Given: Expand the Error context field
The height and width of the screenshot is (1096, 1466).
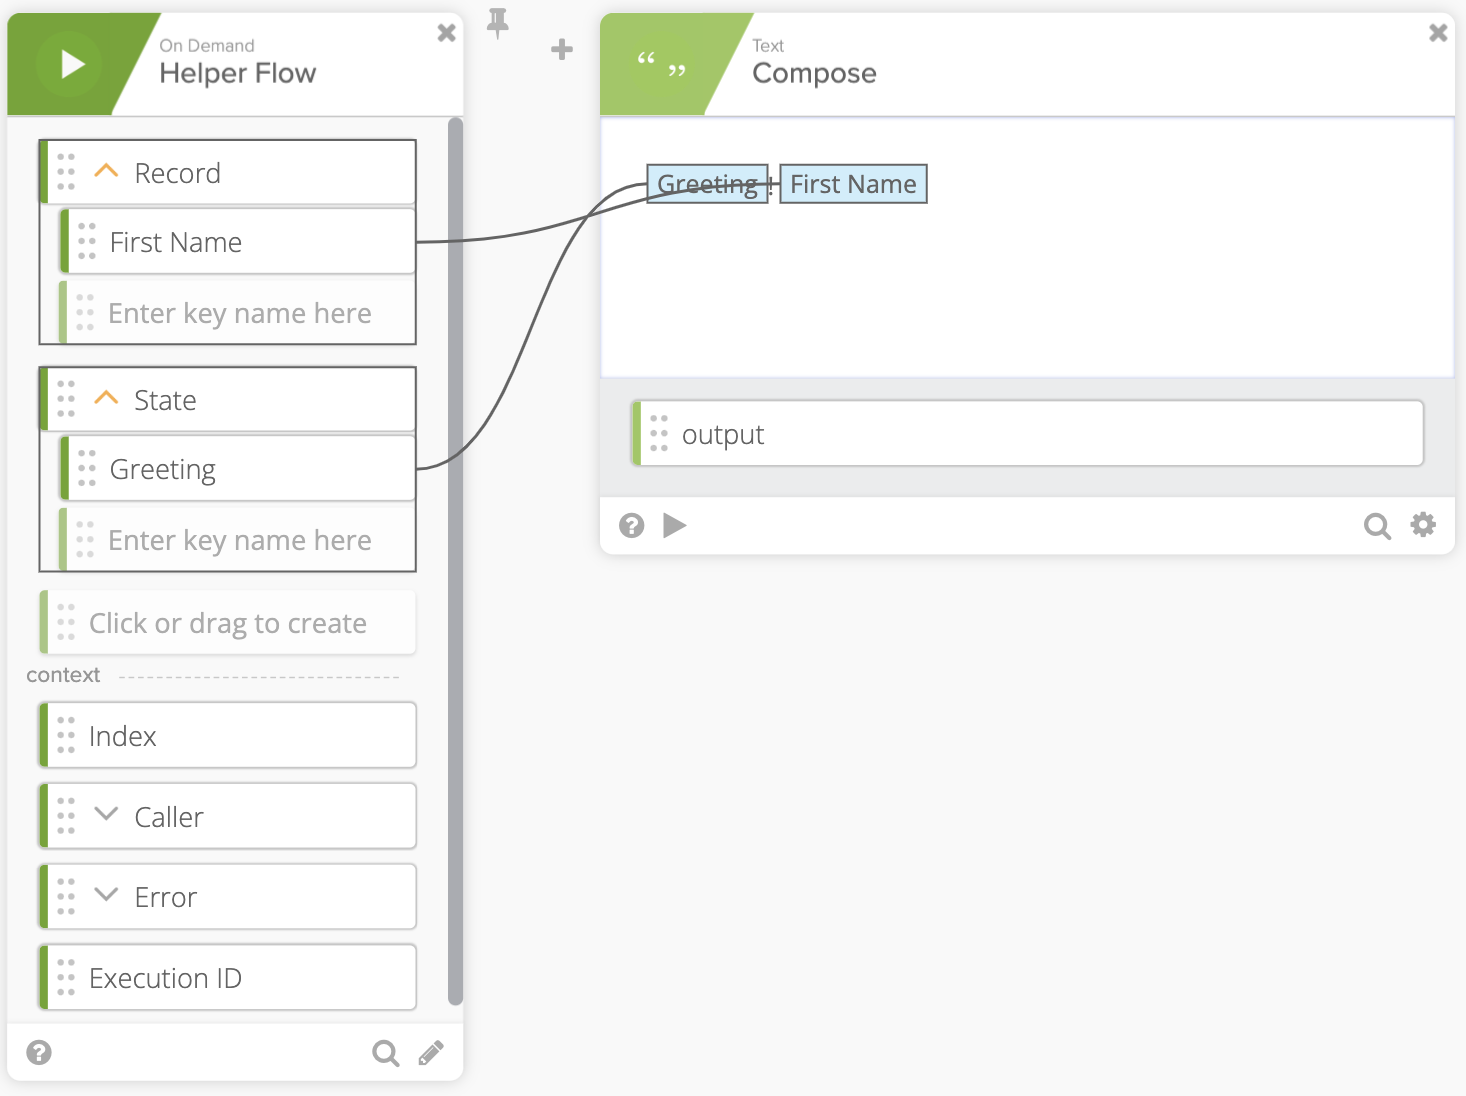Looking at the screenshot, I should pyautogui.click(x=106, y=895).
